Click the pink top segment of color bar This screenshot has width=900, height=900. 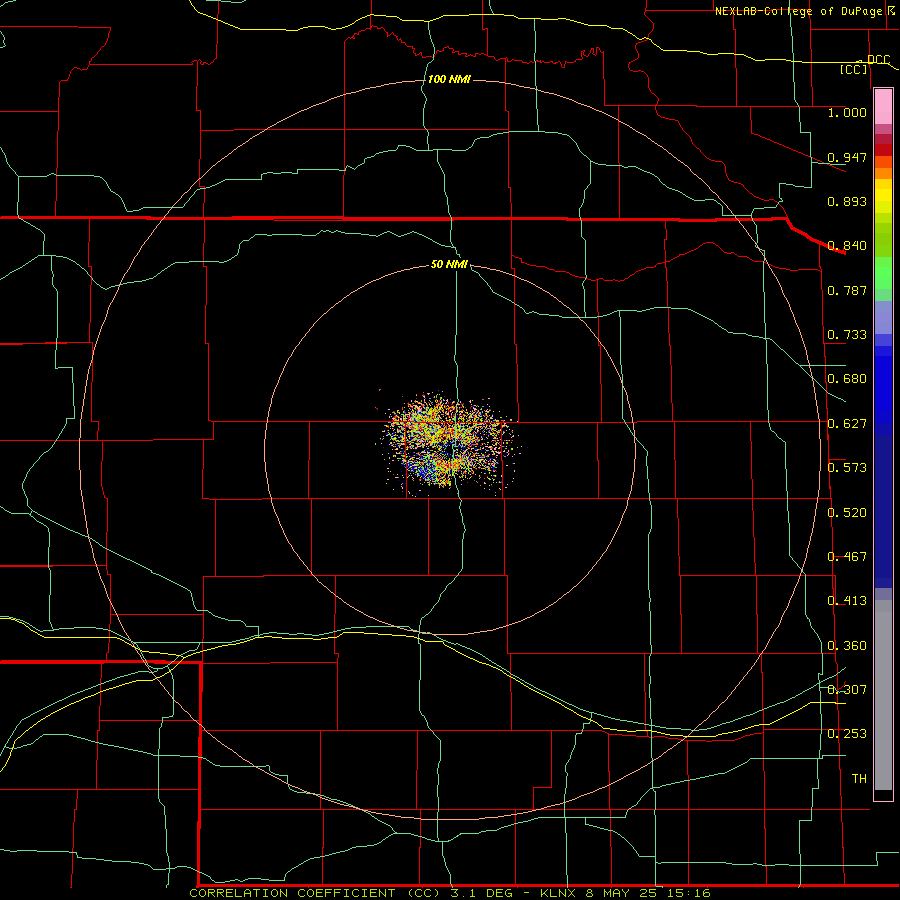pyautogui.click(x=883, y=107)
